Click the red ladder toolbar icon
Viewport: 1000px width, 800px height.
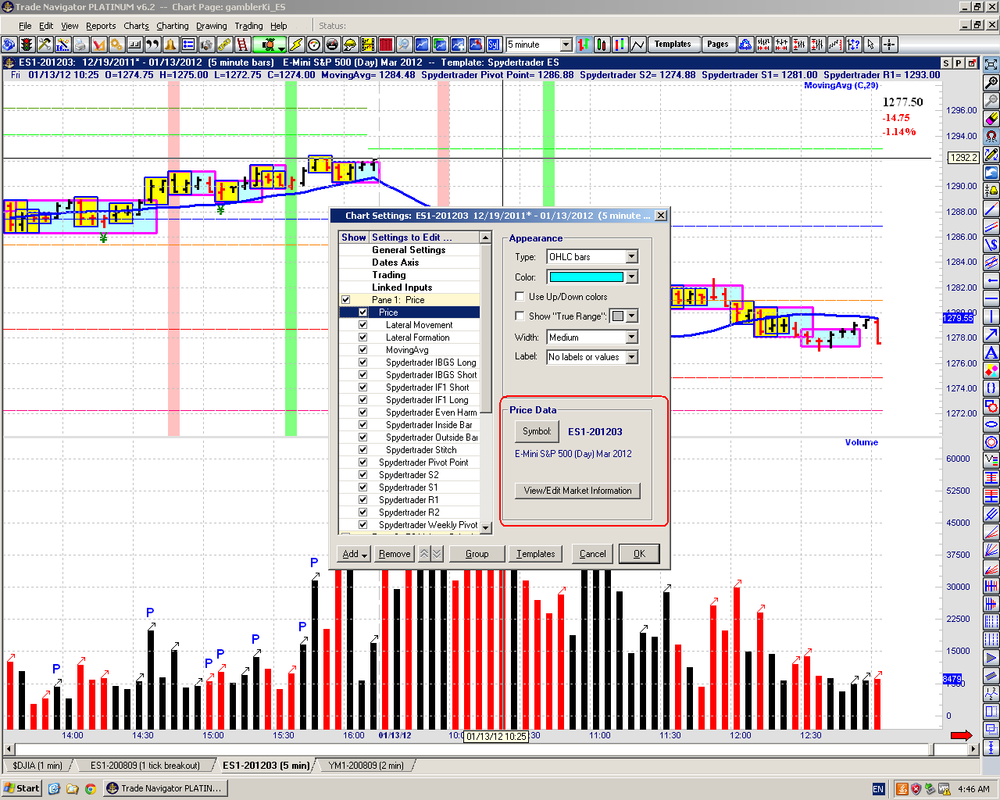pyautogui.click(x=242, y=45)
